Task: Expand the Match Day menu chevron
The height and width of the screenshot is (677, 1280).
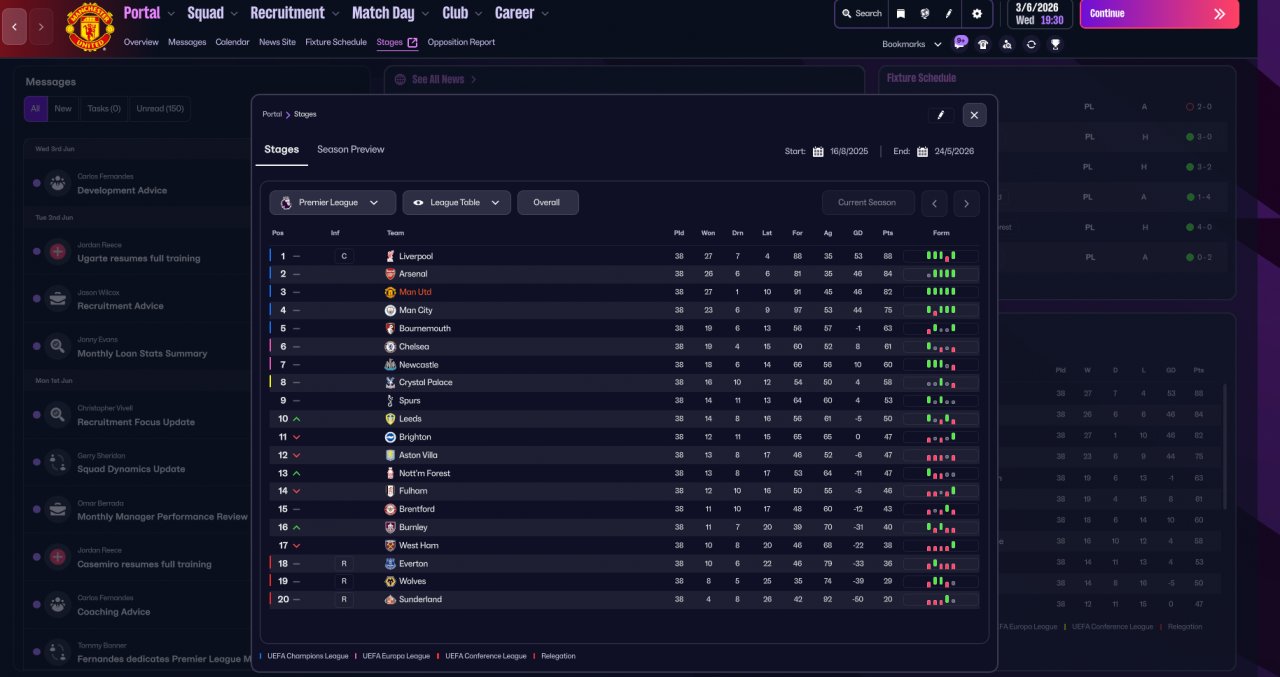Action: pyautogui.click(x=425, y=14)
